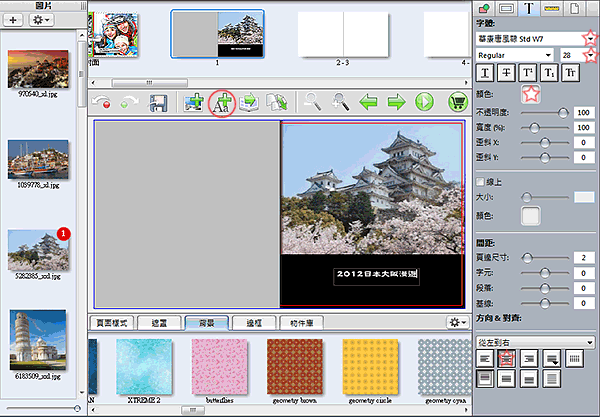Toggle the 線上 outline checkbox

(480, 182)
